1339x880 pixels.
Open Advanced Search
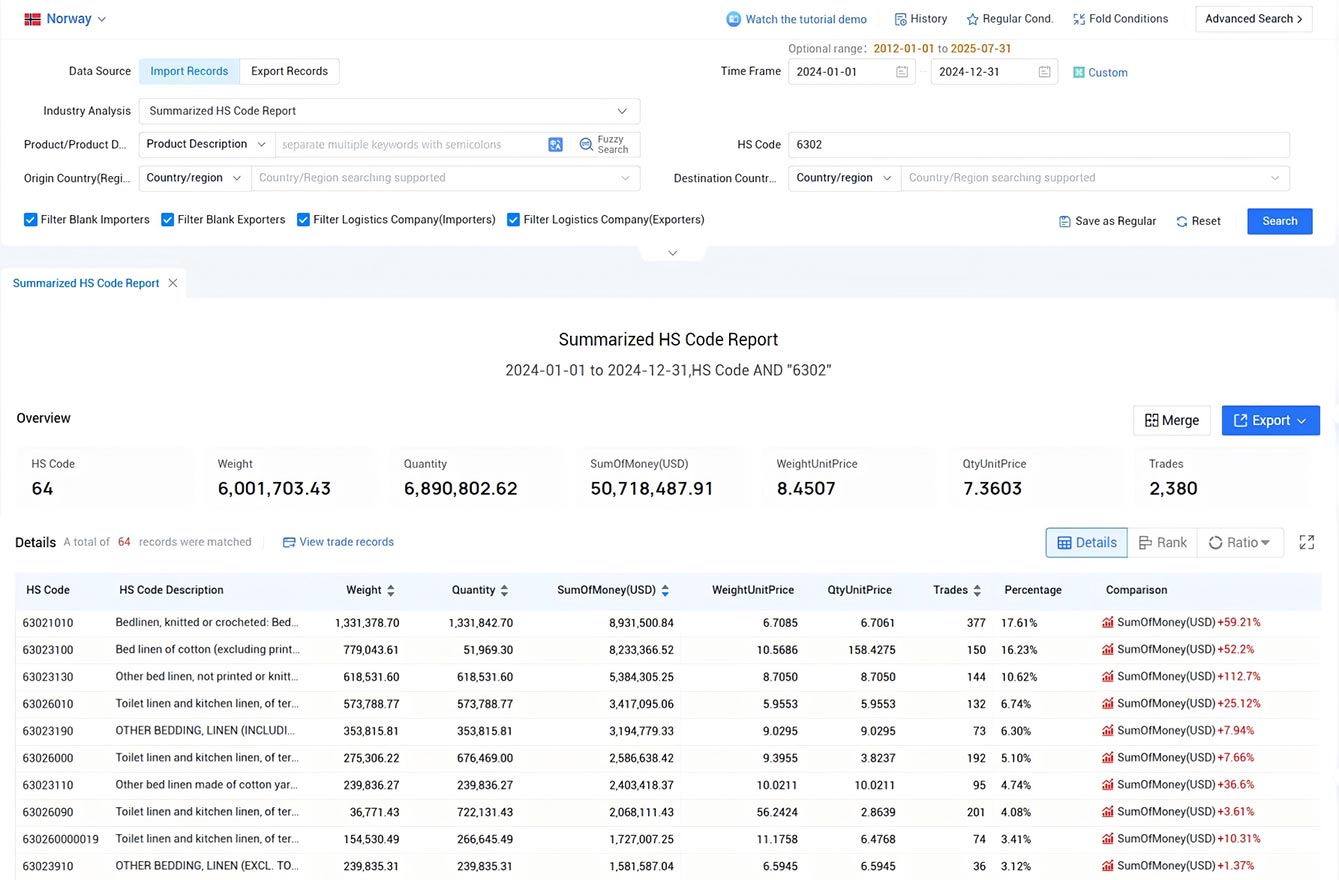1254,19
